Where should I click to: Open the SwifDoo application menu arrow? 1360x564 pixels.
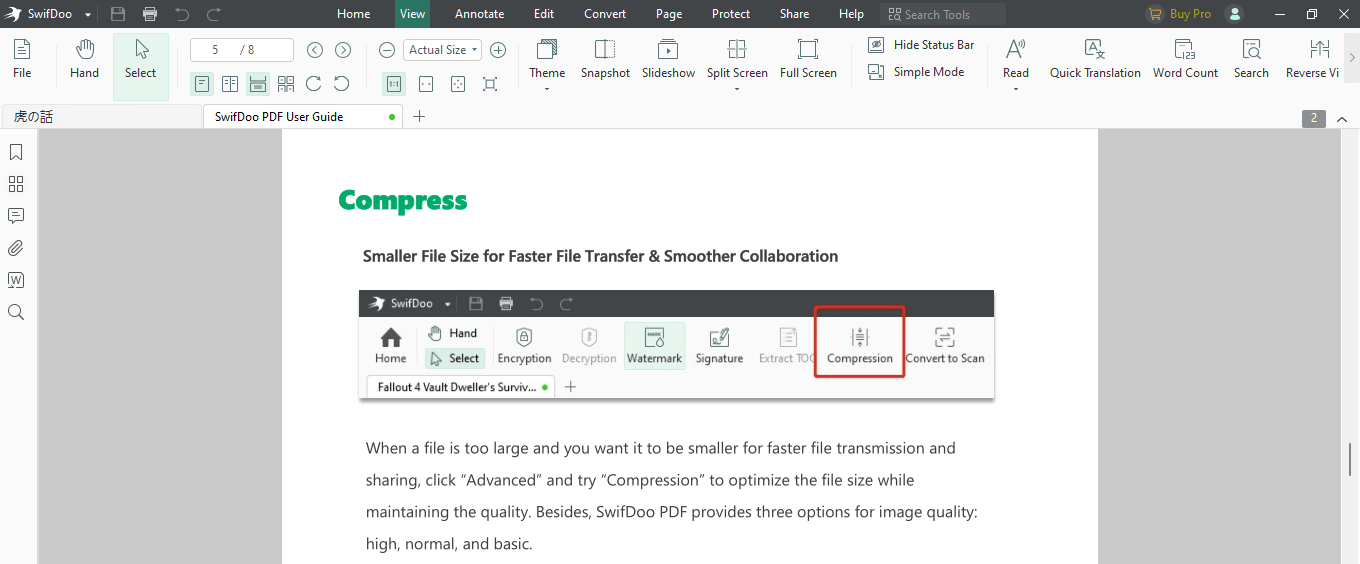[x=88, y=15]
